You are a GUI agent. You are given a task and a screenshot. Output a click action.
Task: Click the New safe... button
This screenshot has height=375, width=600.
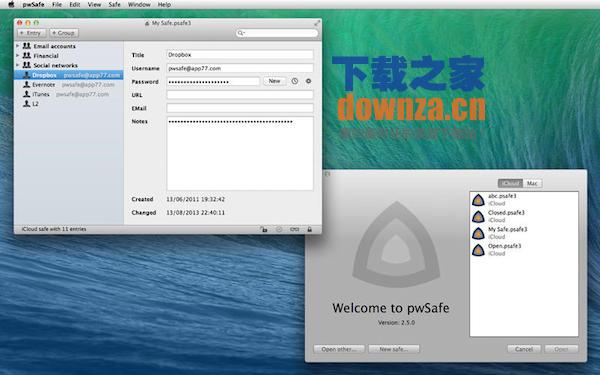coord(394,349)
